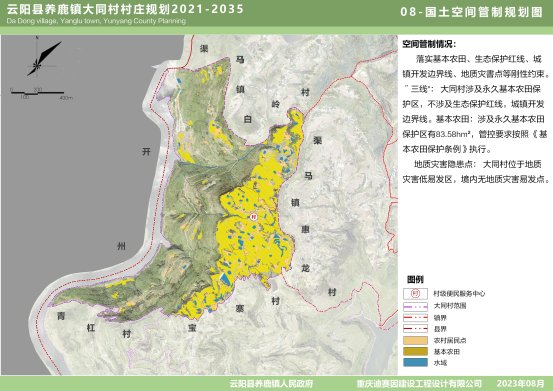The width and height of the screenshot is (553, 391).
Task: Select the 农村居民点 legend color swatch
Action: click(x=415, y=340)
